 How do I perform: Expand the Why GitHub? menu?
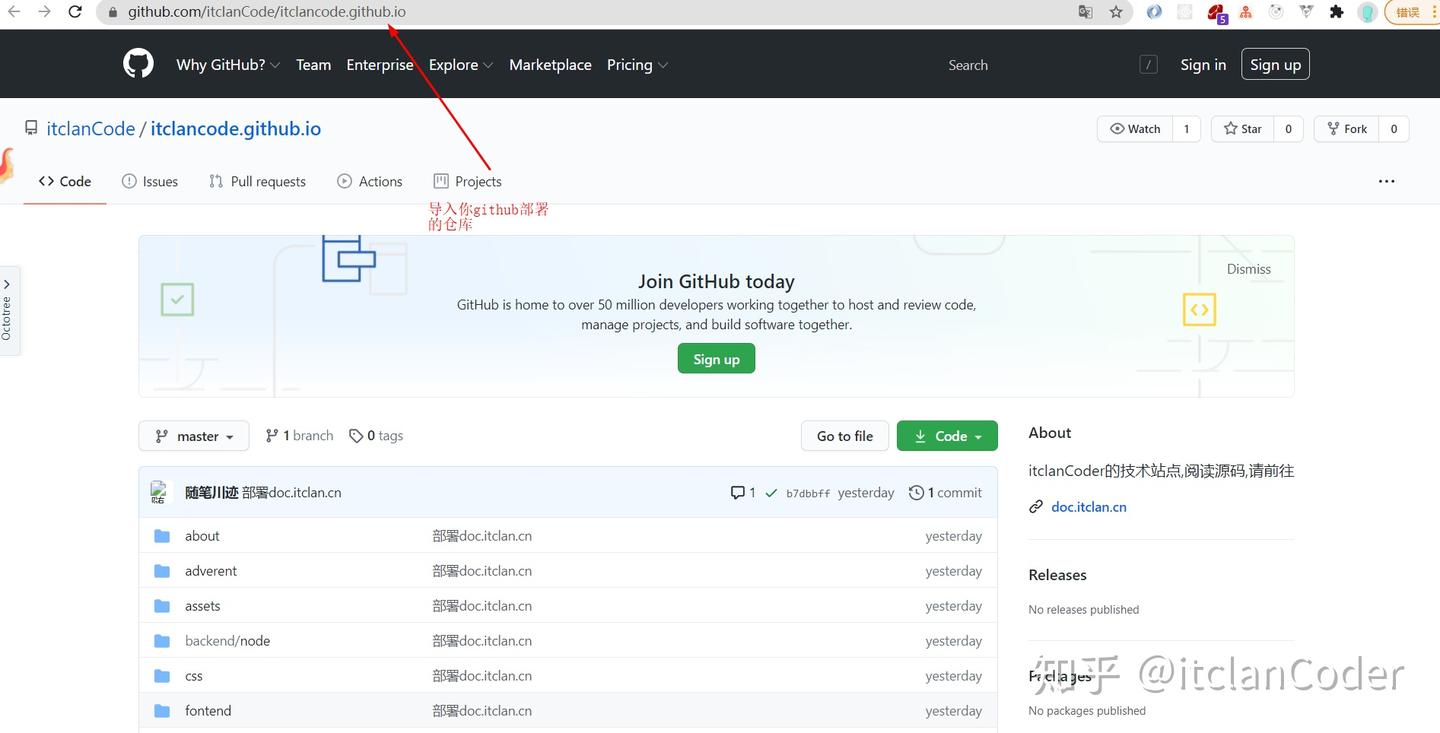pos(228,65)
